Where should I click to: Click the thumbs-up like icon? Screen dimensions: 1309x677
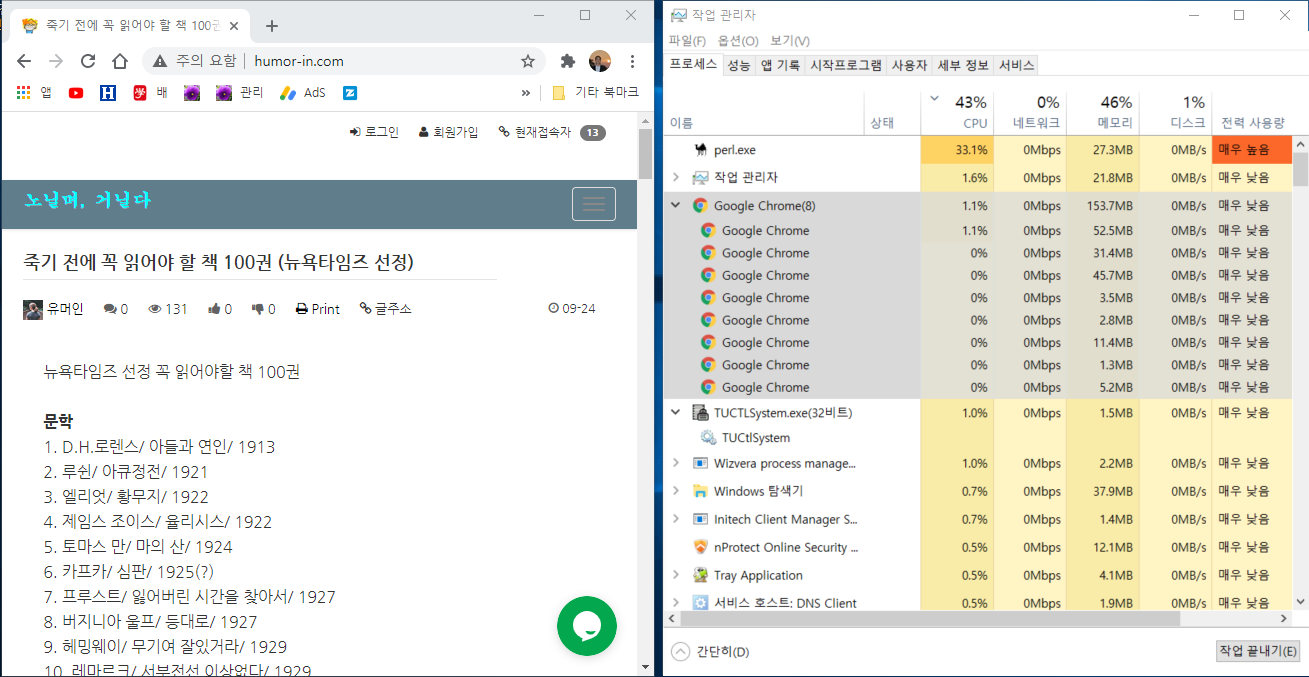coord(214,309)
